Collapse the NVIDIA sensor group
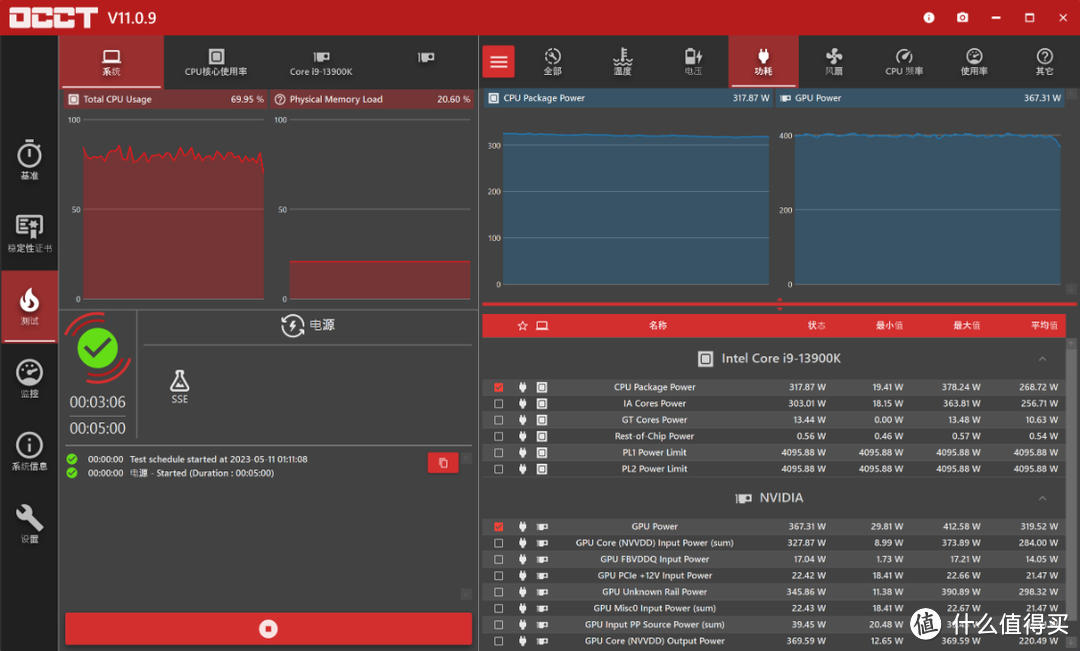 click(x=1042, y=498)
